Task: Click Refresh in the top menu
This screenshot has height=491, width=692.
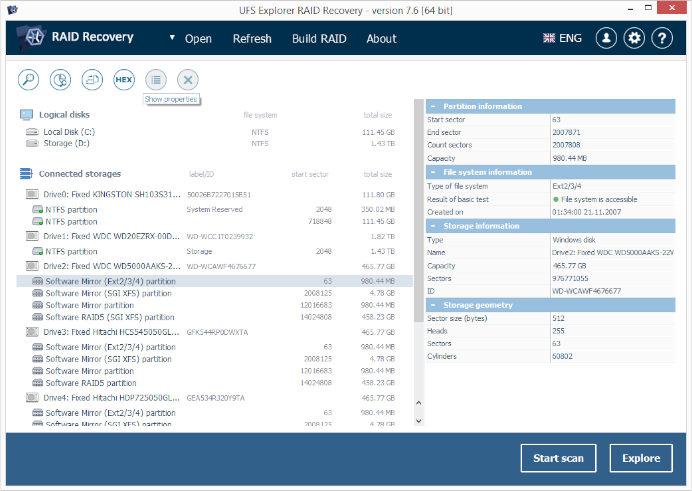Action: (x=252, y=39)
